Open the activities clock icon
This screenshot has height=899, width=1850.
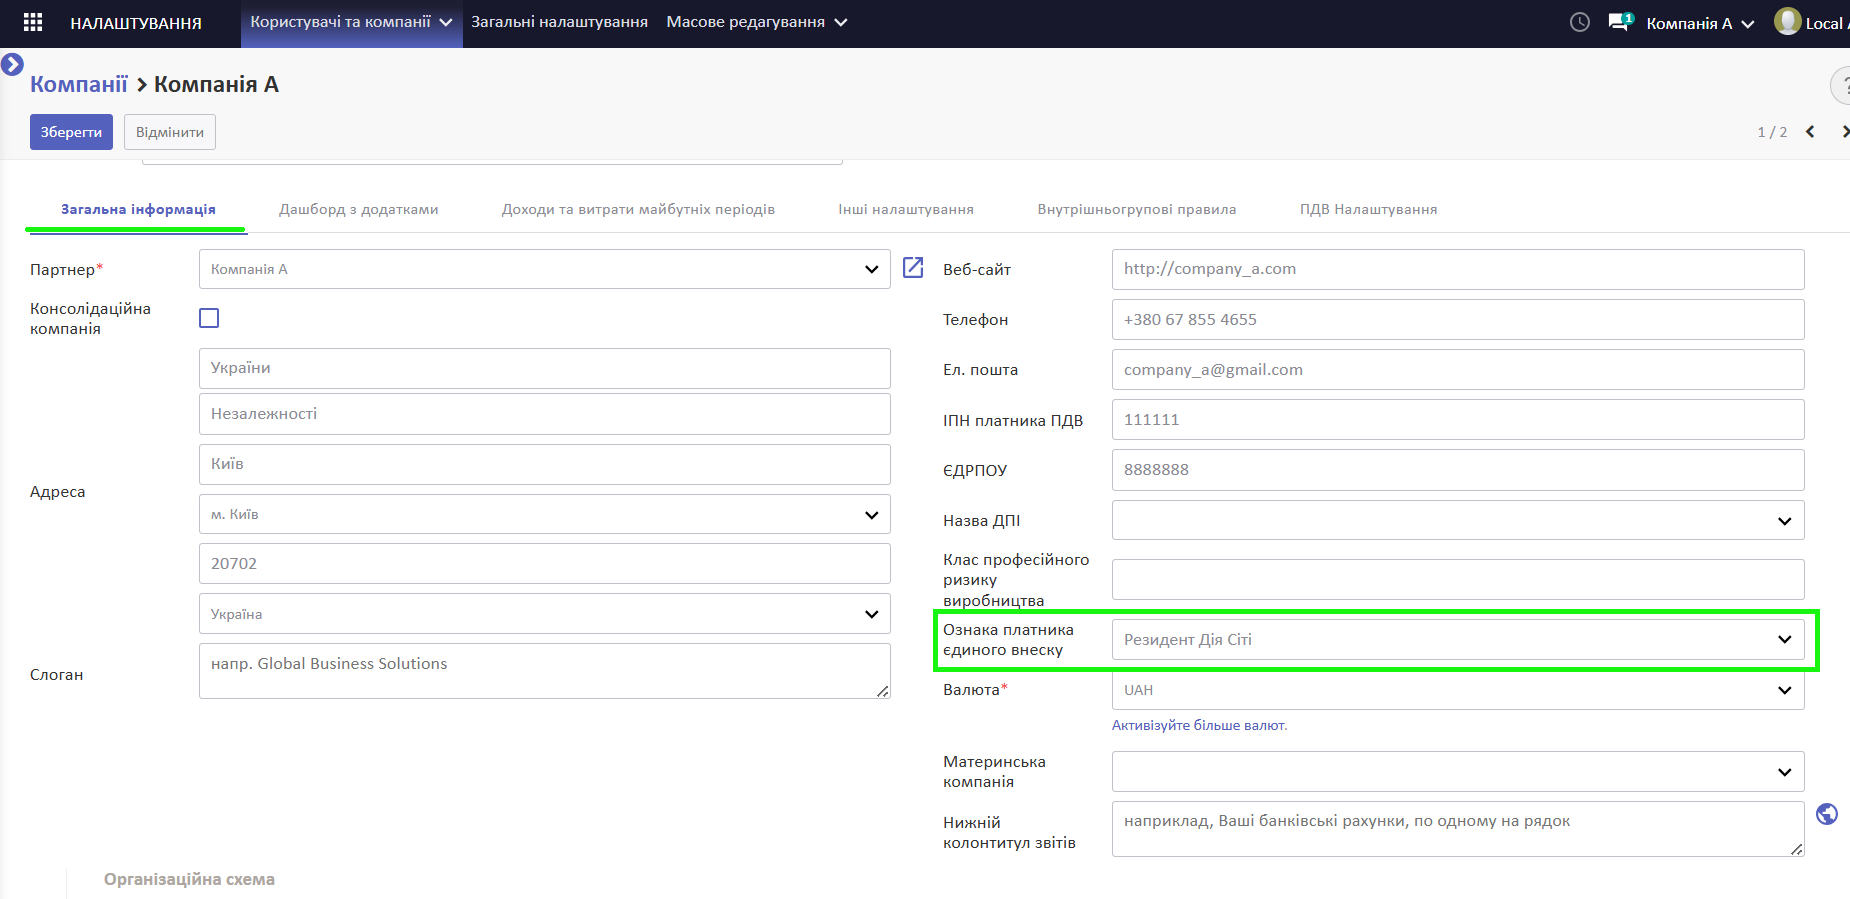(x=1580, y=22)
